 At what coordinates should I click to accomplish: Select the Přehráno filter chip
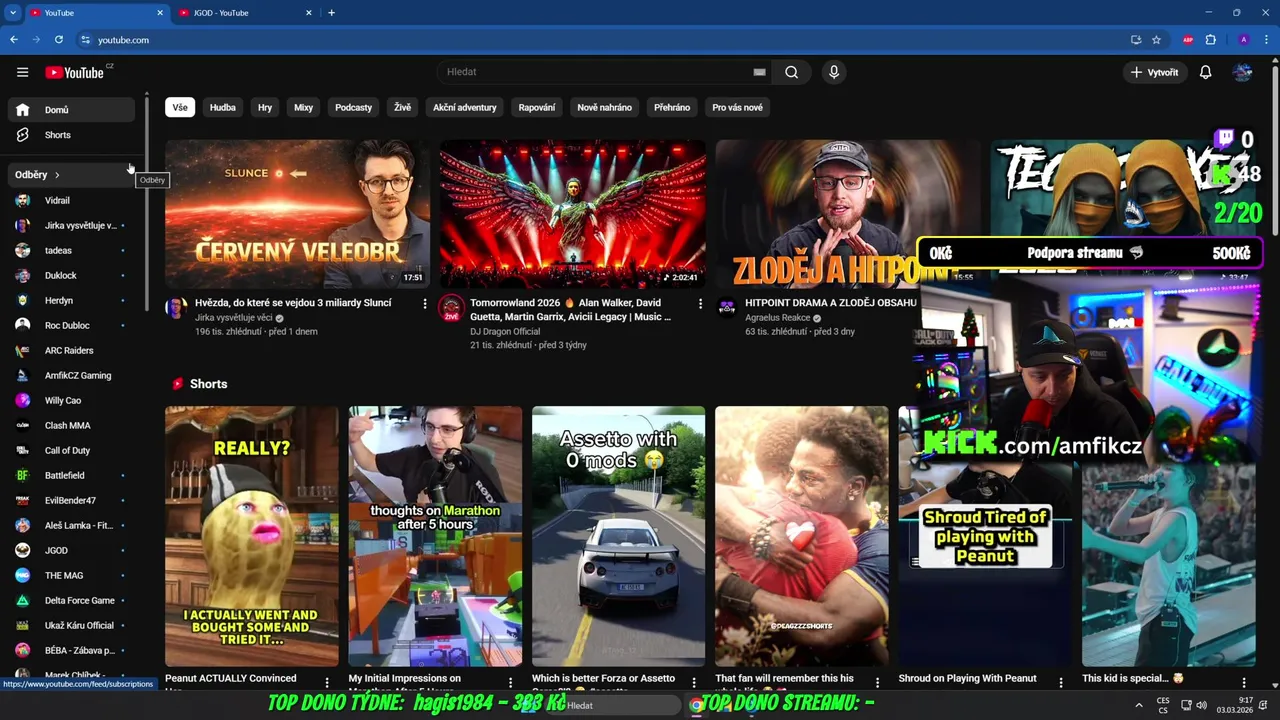[672, 107]
